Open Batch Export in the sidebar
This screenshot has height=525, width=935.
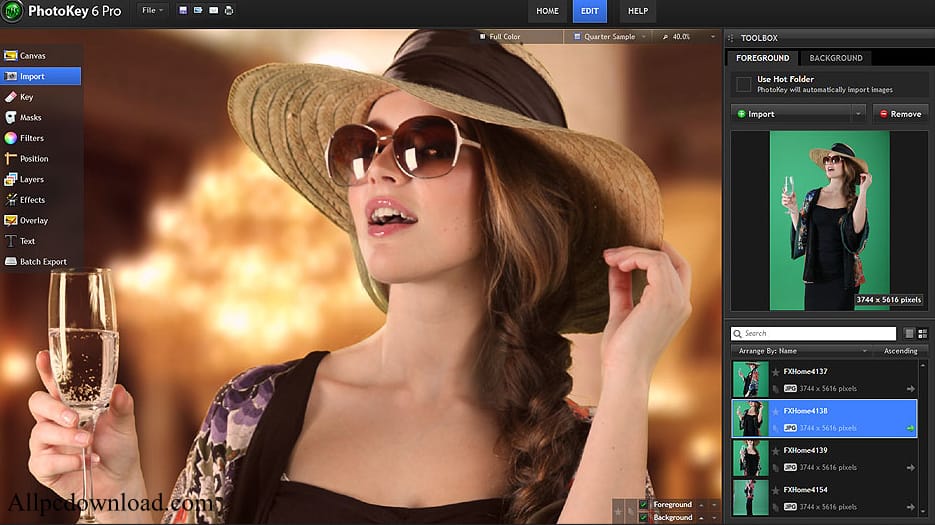point(41,261)
